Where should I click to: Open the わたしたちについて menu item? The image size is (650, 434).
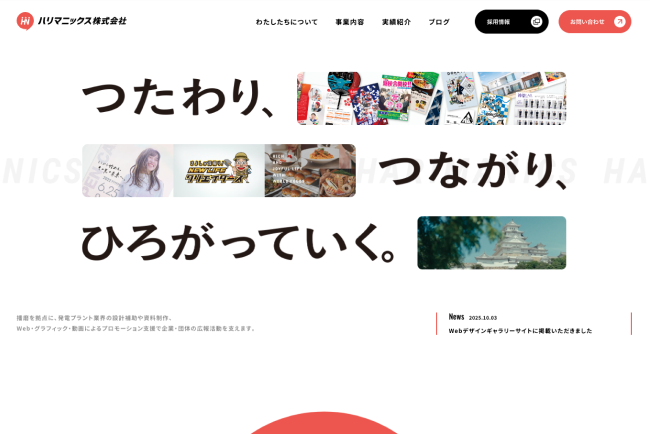point(286,22)
